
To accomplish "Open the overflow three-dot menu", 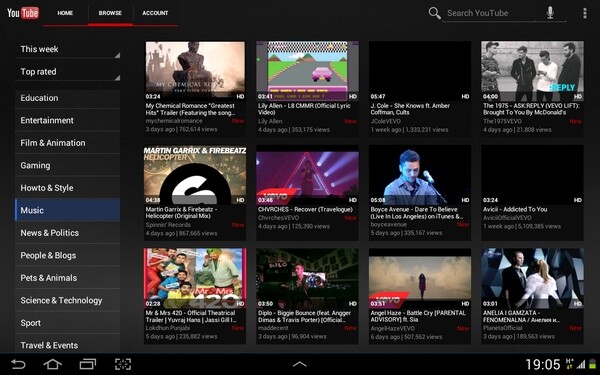I will tap(584, 13).
